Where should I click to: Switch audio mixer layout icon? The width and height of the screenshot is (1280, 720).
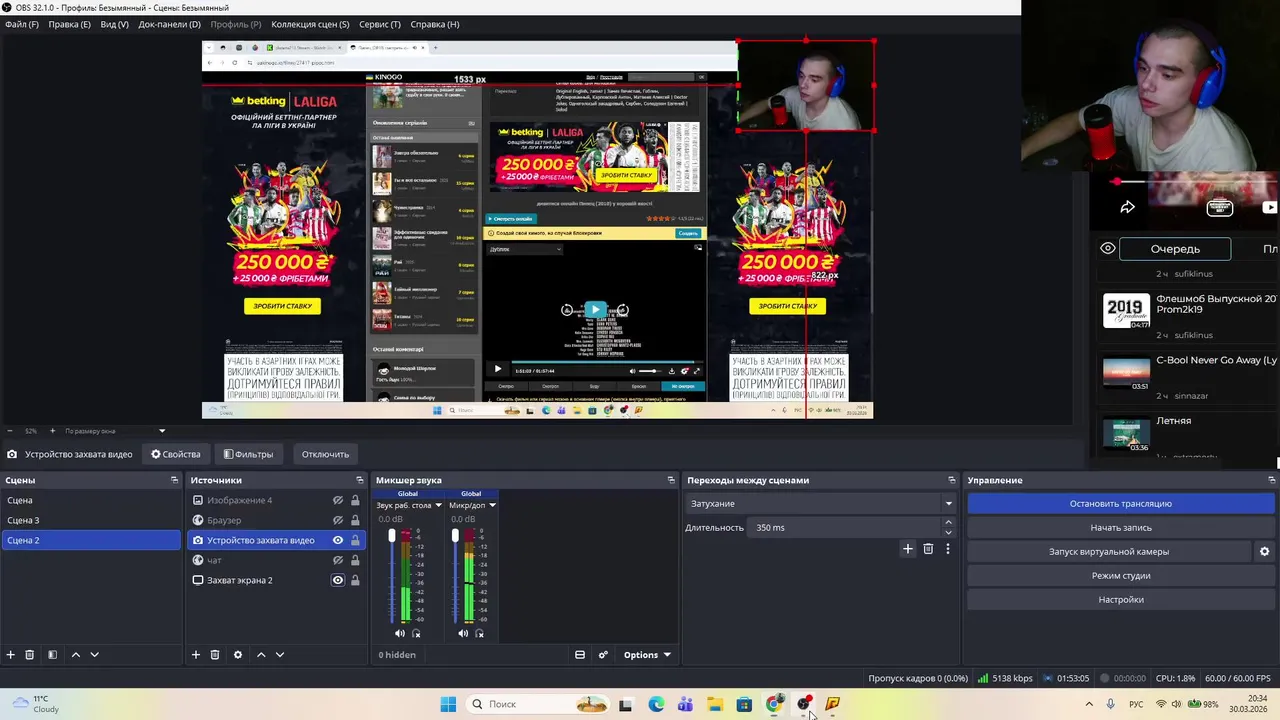pos(580,655)
